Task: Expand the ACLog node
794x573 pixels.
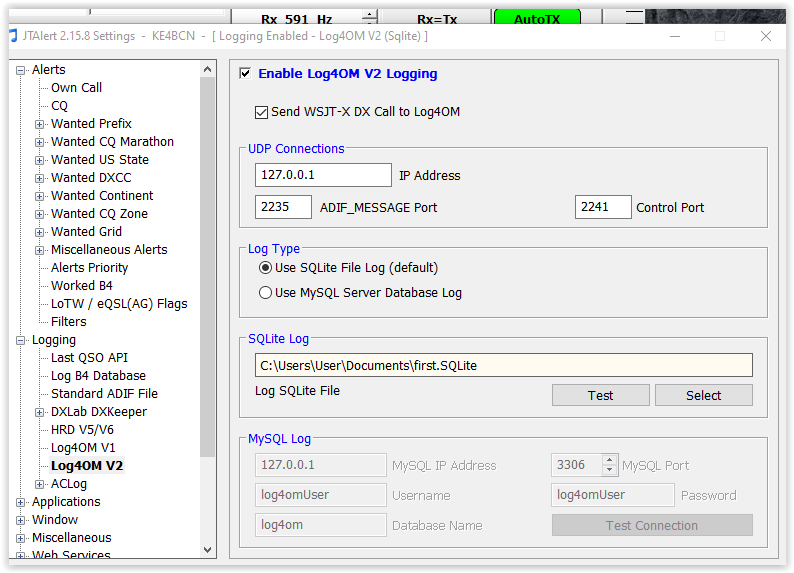Action: coord(39,484)
